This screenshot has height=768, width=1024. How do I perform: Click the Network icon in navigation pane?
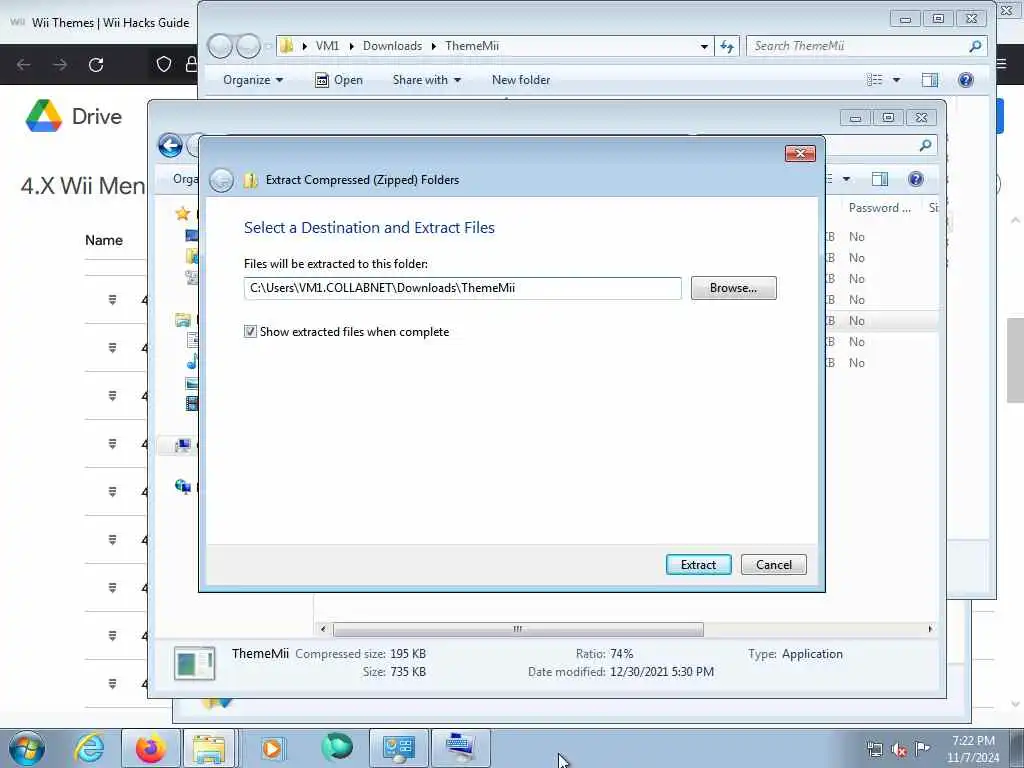tap(182, 486)
